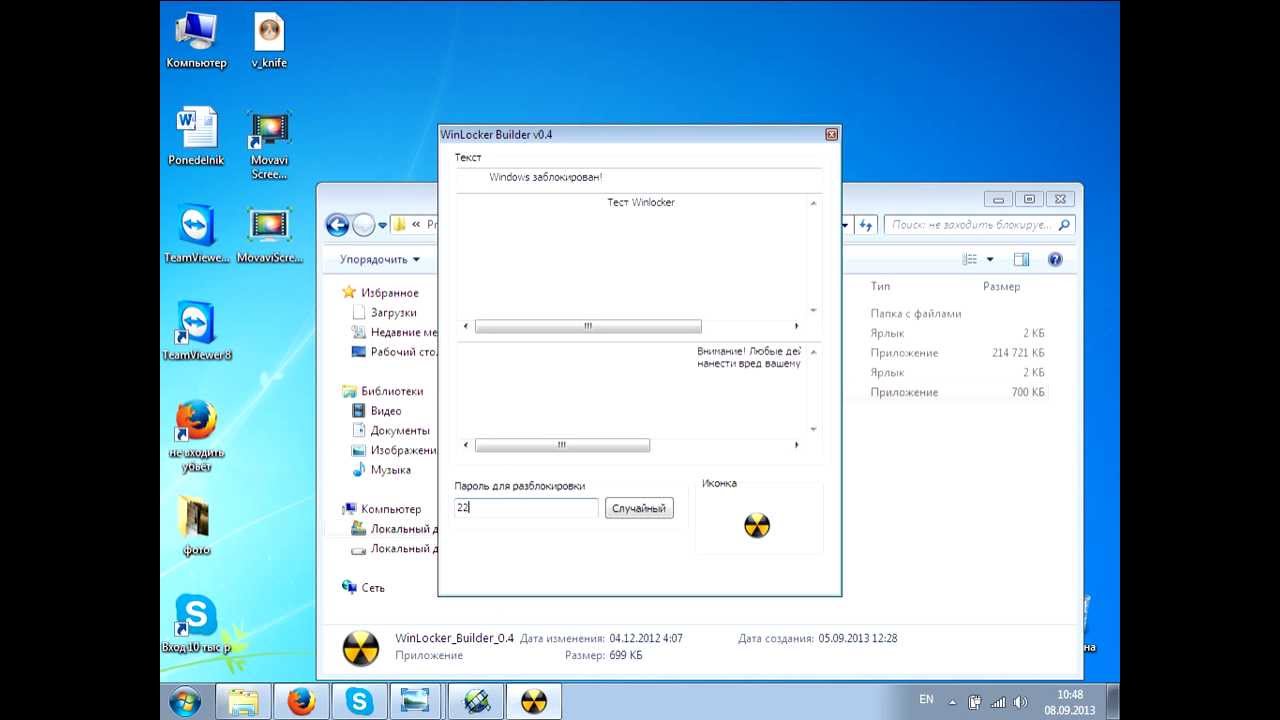The width and height of the screenshot is (1280, 720).
Task: Click the Случайный button
Action: click(x=639, y=508)
